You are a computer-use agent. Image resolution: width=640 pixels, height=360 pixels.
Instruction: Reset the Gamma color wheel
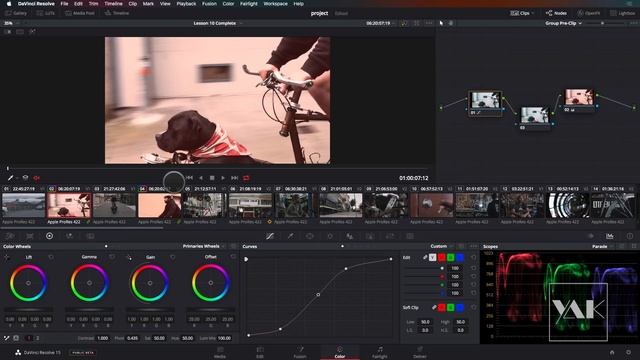point(112,257)
